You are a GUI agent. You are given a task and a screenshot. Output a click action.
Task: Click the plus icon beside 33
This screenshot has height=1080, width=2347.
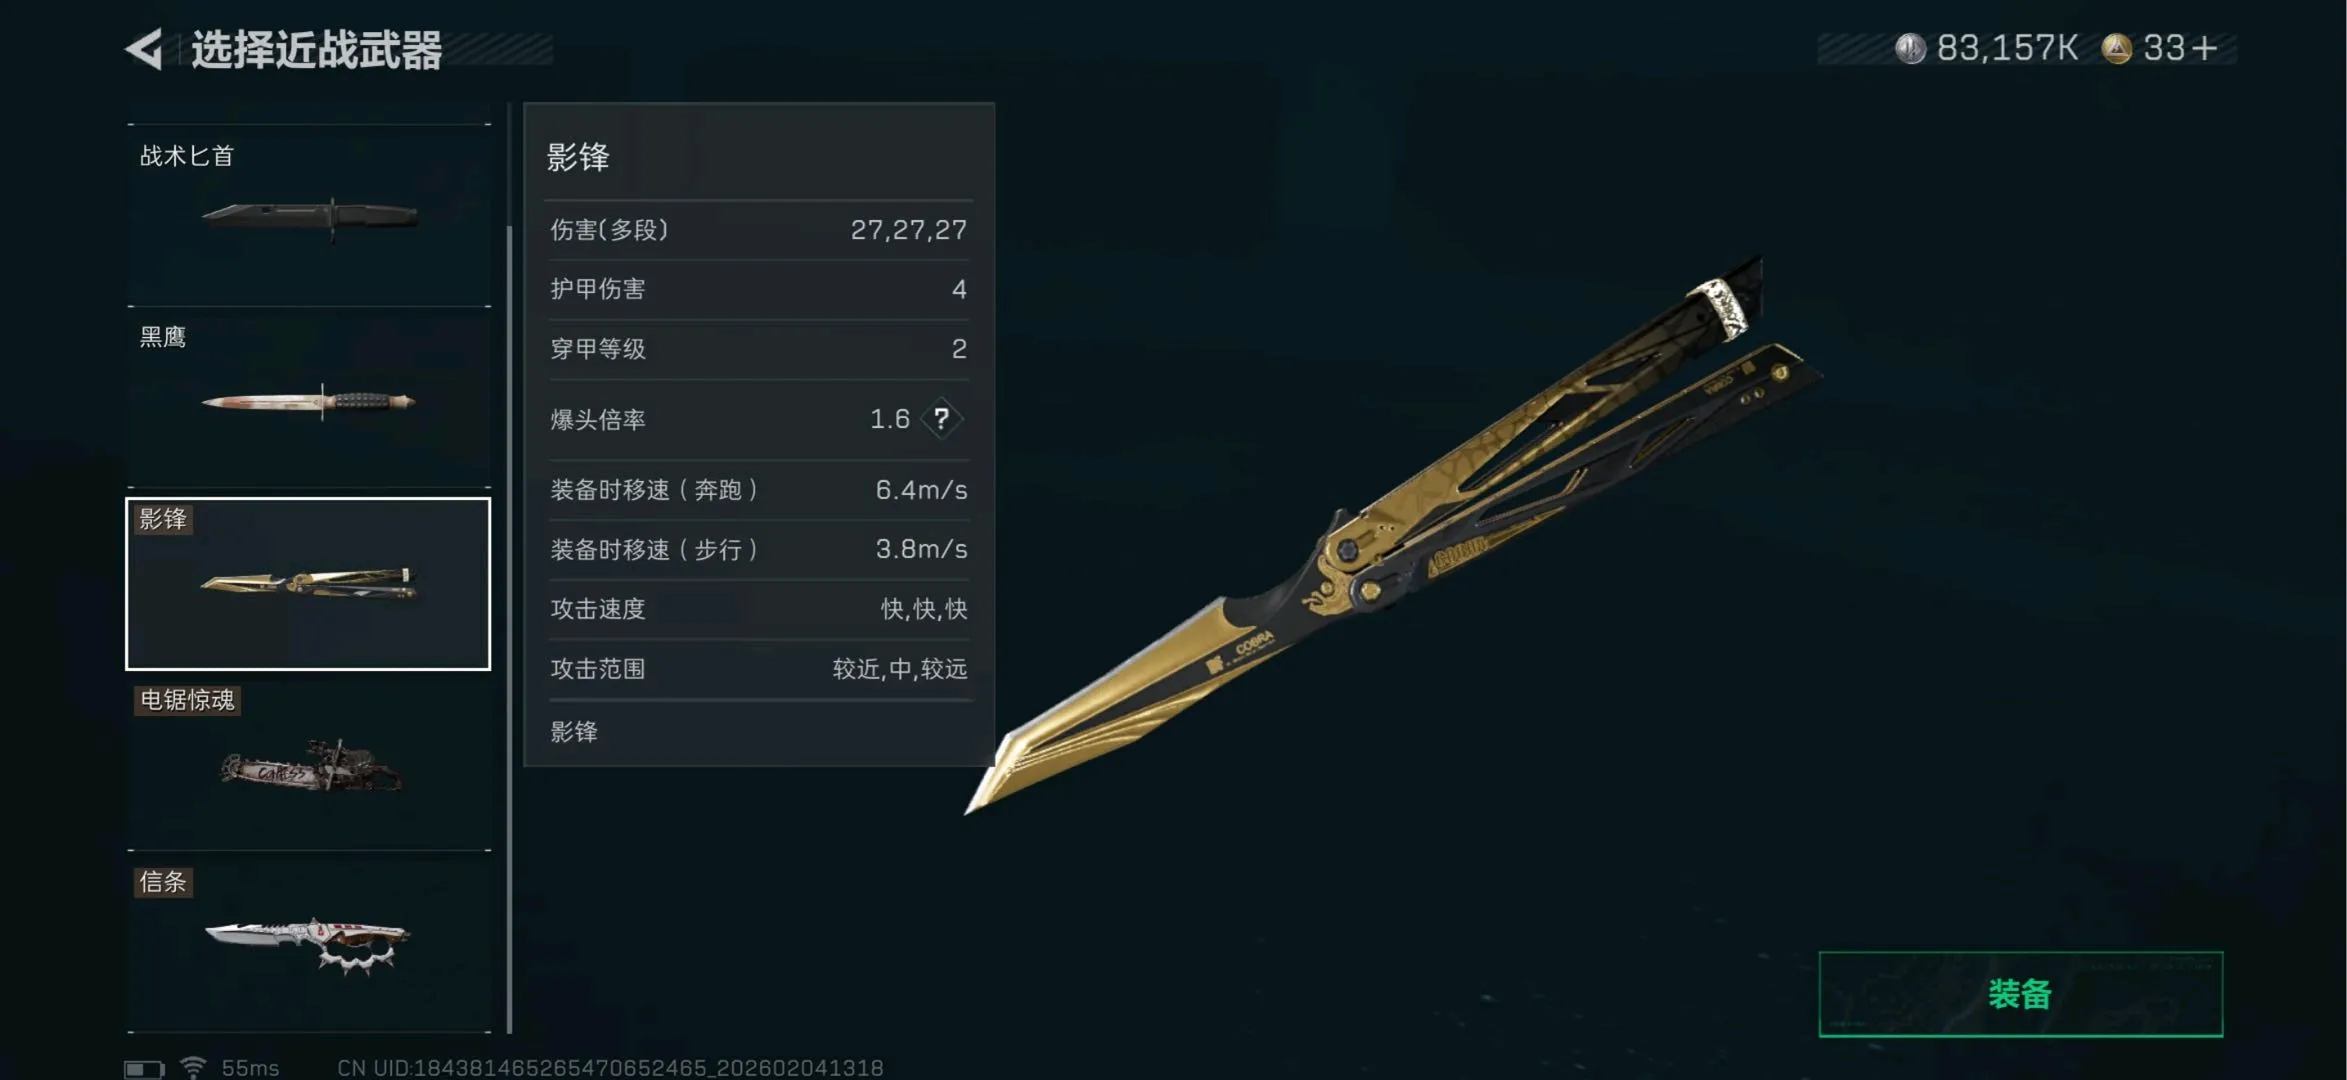2205,48
